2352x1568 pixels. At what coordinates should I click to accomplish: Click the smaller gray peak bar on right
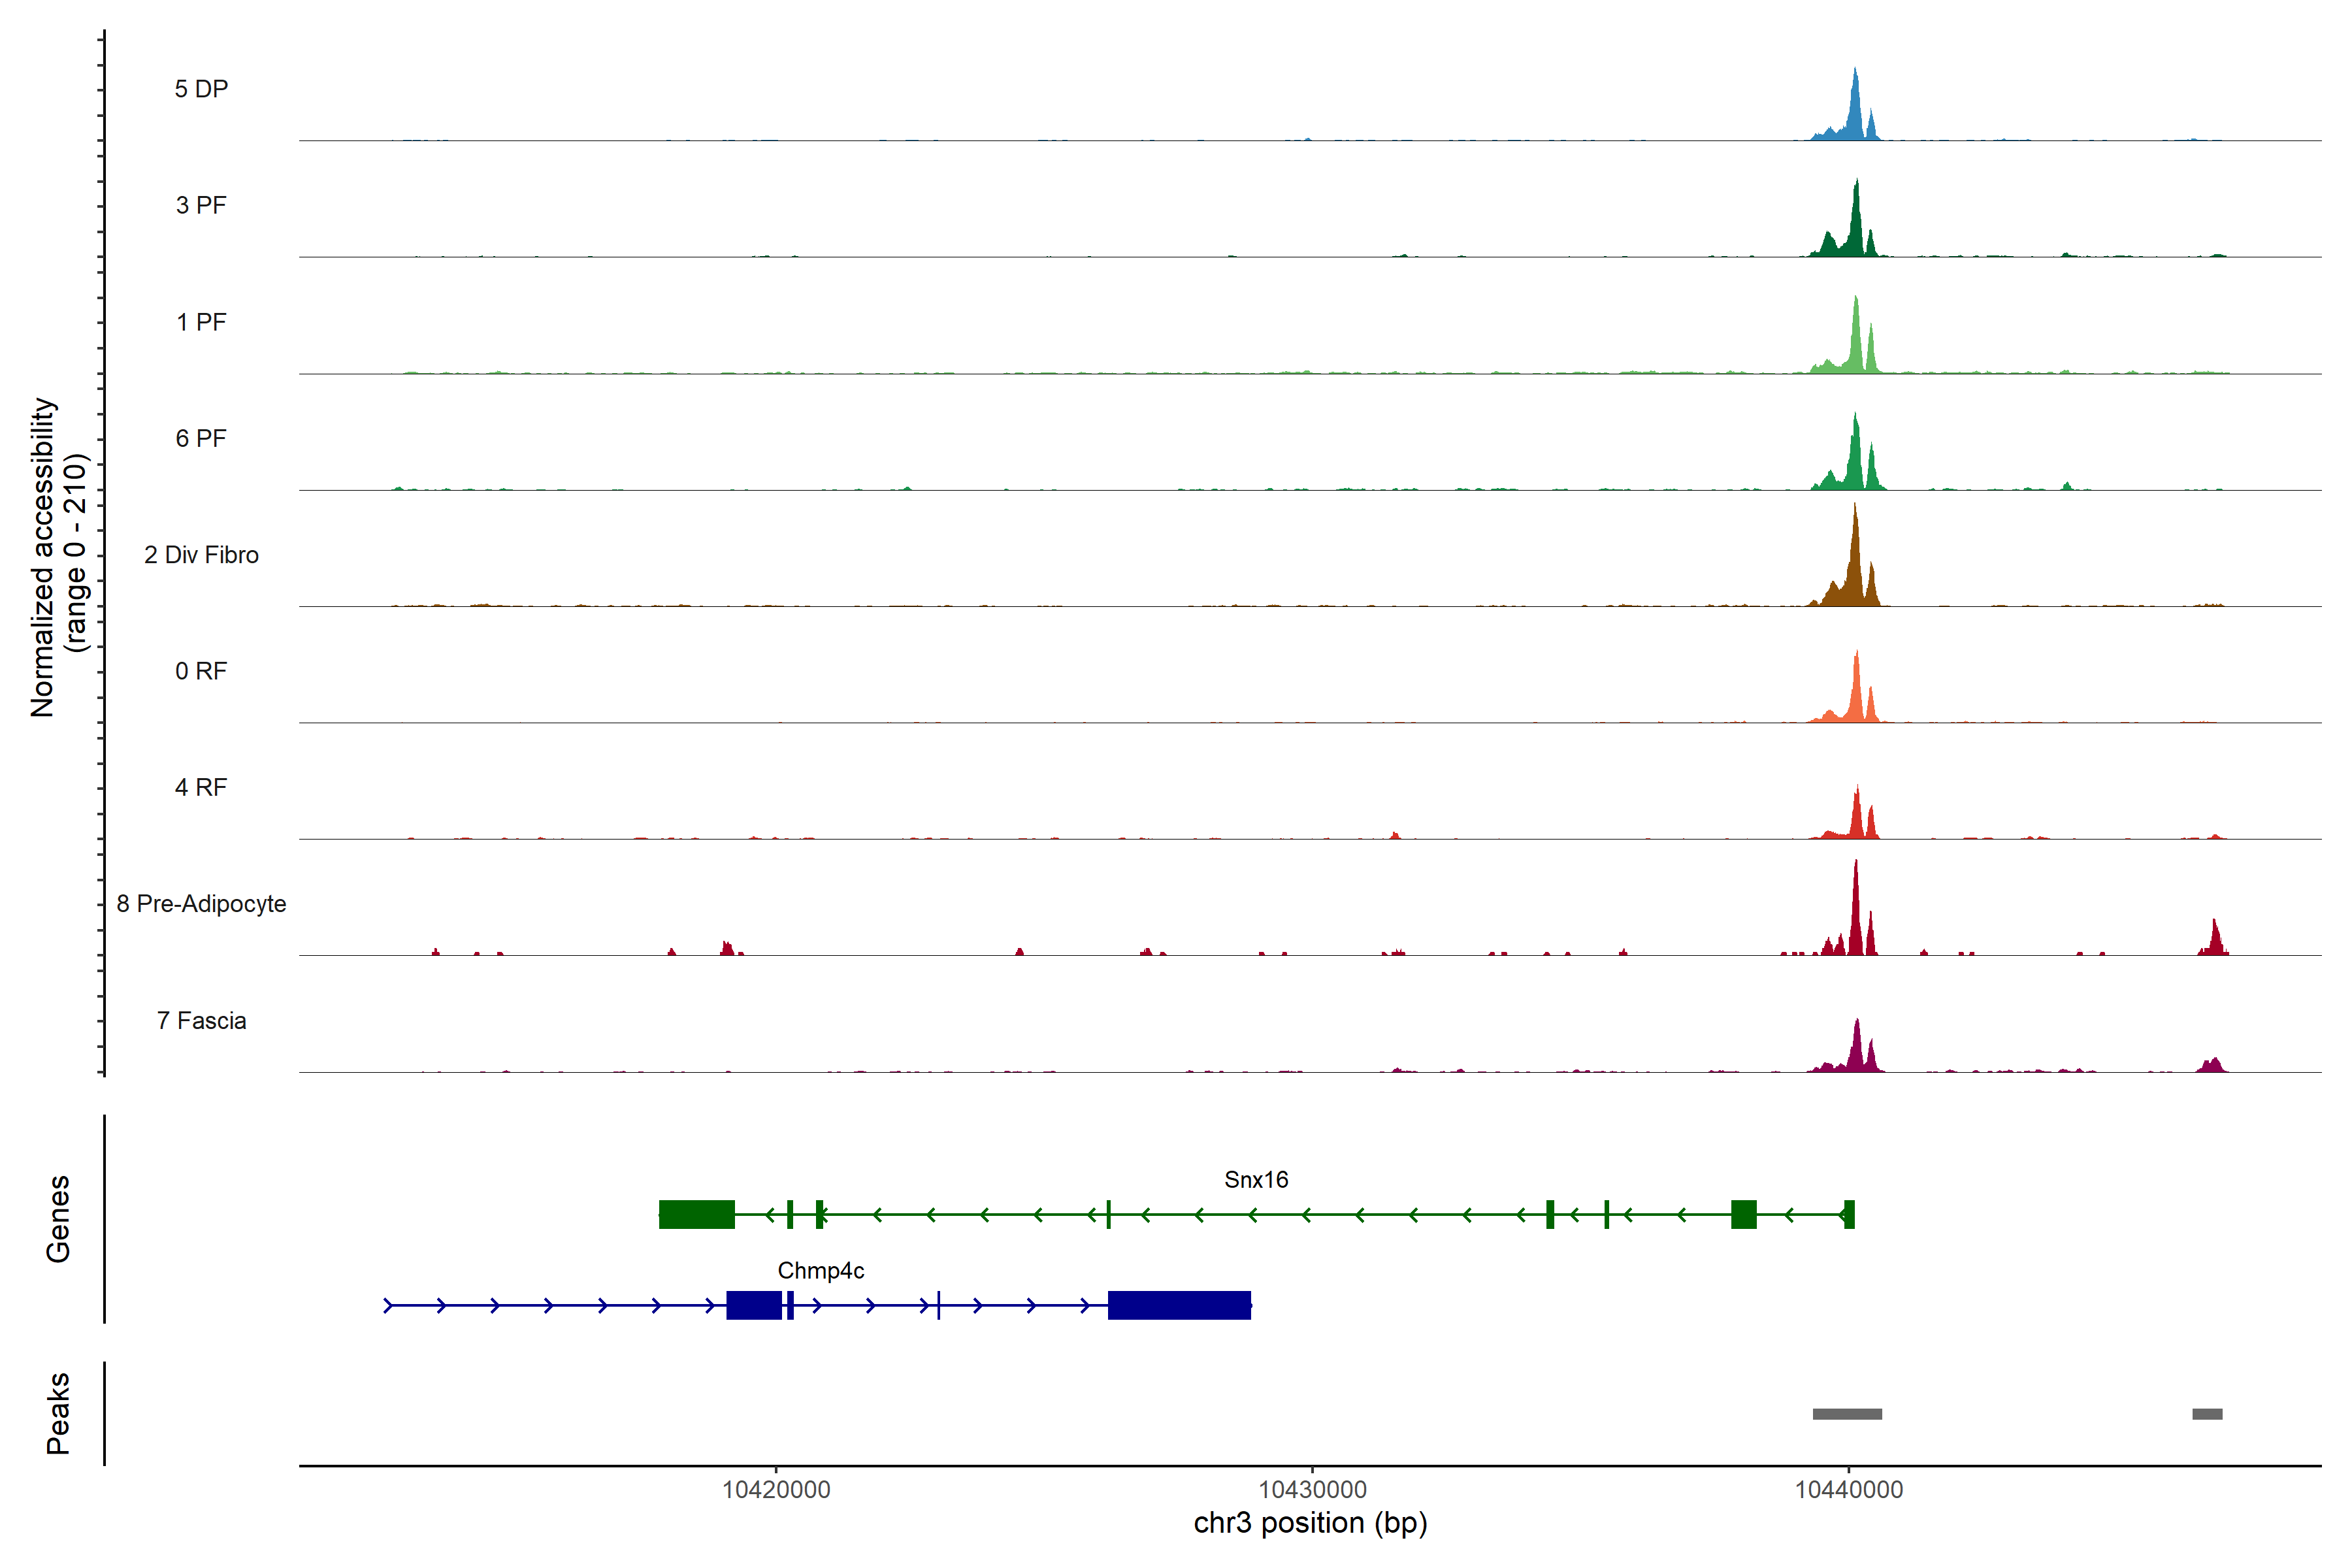click(x=2207, y=1414)
